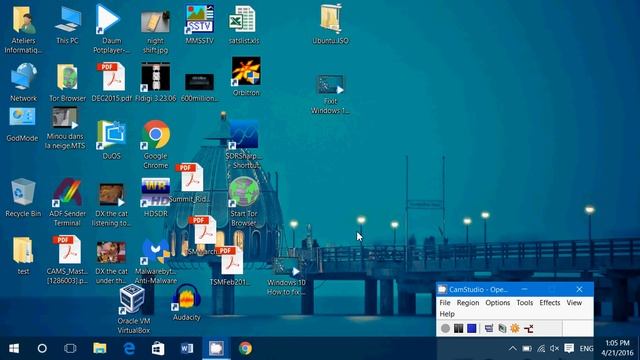This screenshot has height=360, width=640.
Task: Click the red arrow icon in CamStudio toolbar
Action: click(x=529, y=328)
